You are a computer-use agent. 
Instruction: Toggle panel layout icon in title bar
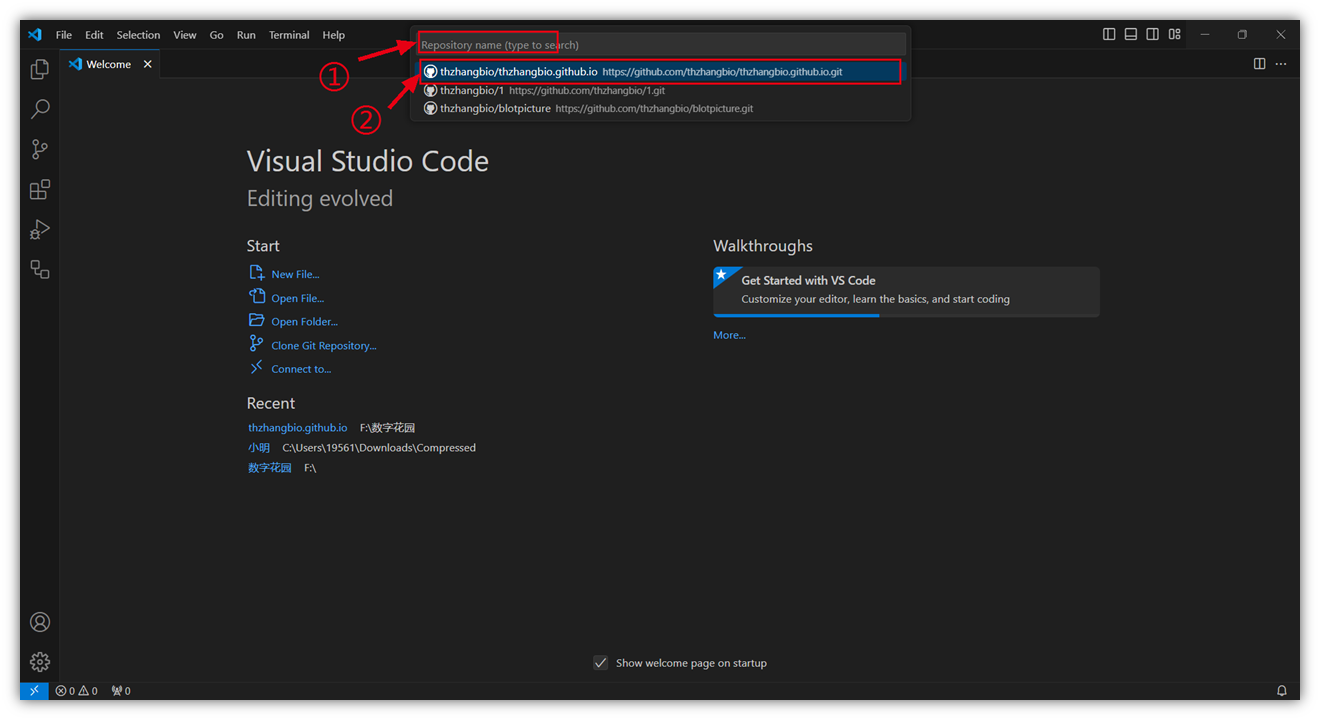pos(1131,34)
